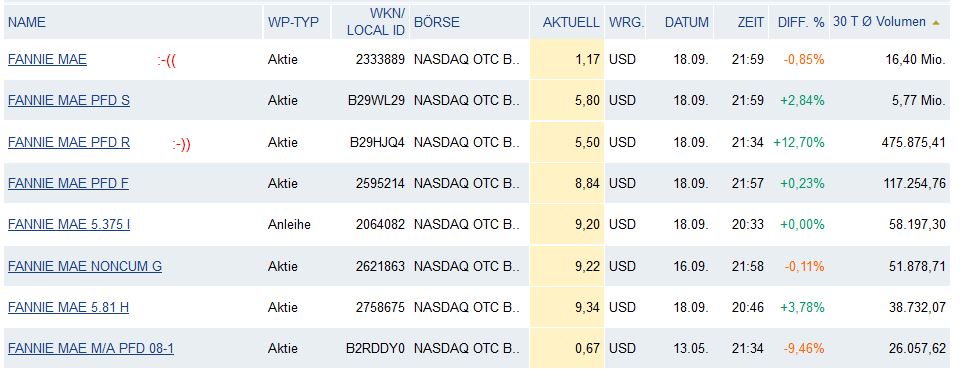
Task: Click the sort arrow beside 30 T Ø Volumen
Action: [x=936, y=23]
